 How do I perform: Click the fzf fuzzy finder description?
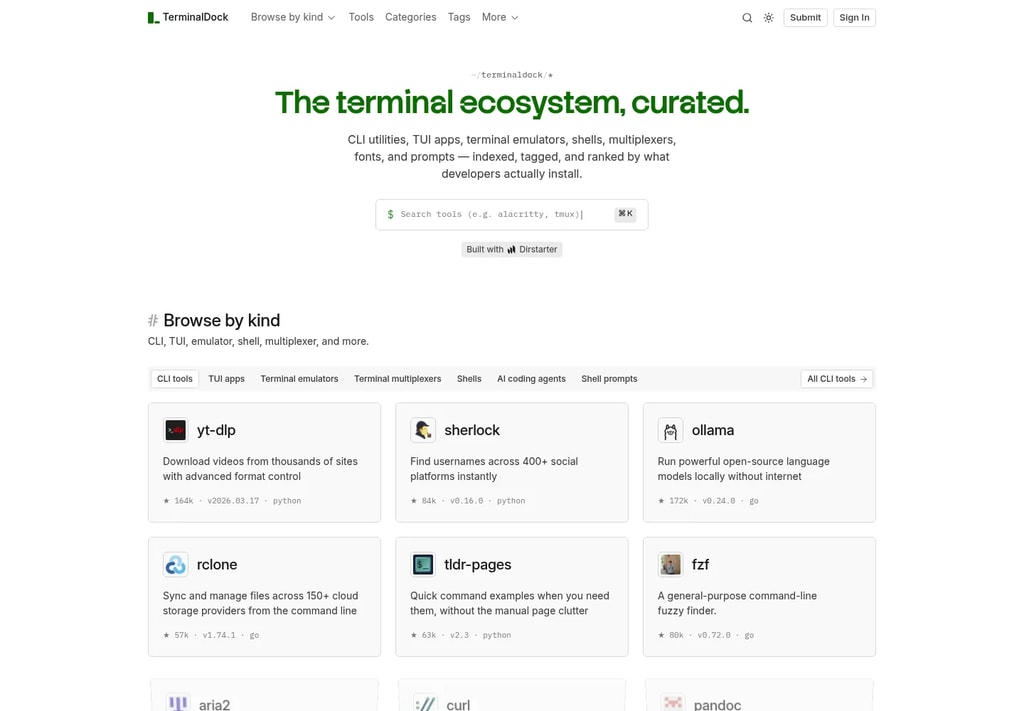(x=737, y=603)
